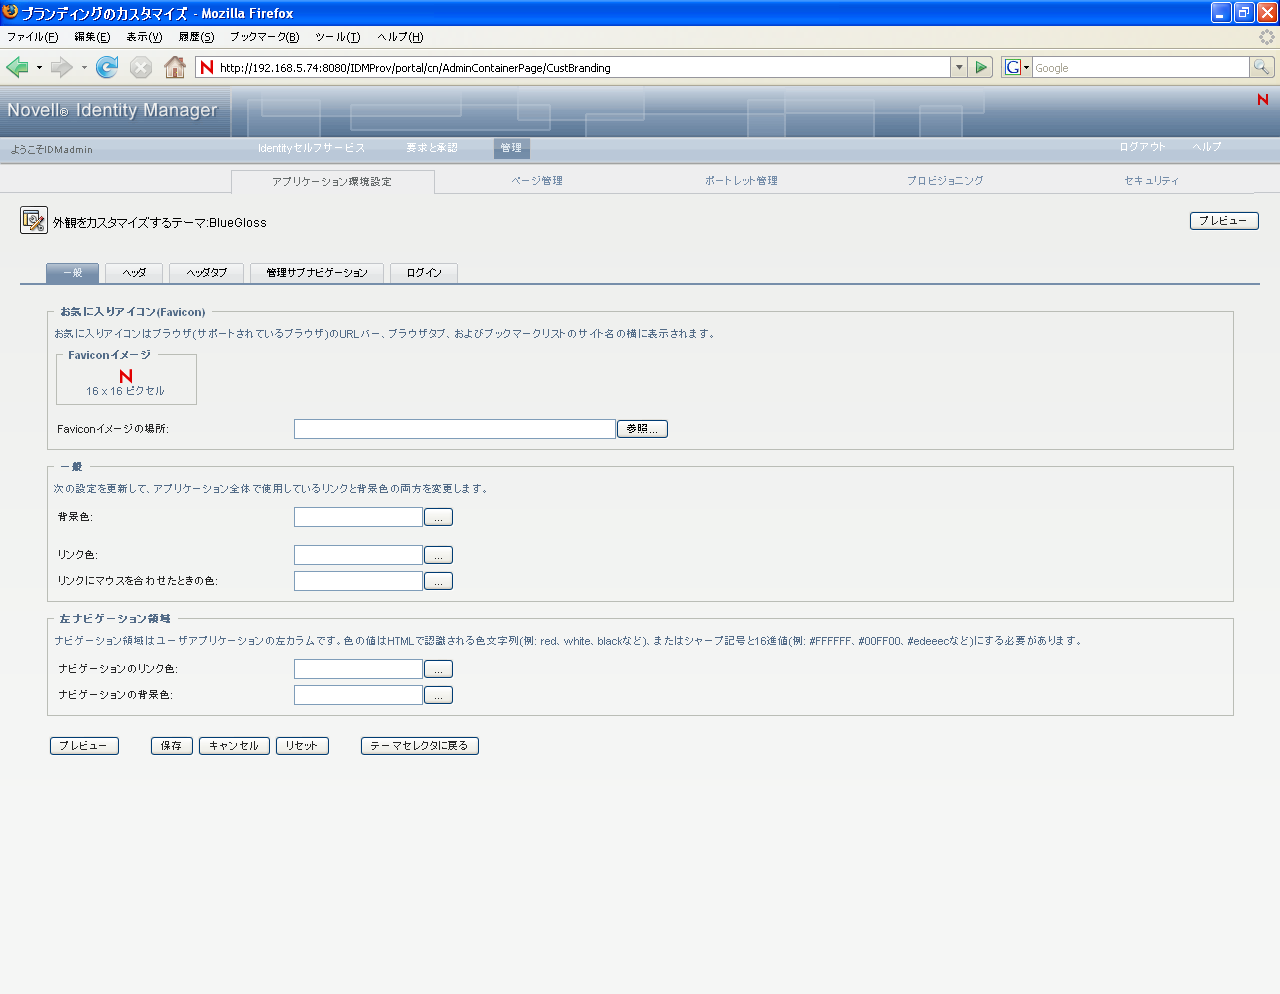Open the 表示(V) menu
This screenshot has height=994, width=1280.
pyautogui.click(x=144, y=37)
